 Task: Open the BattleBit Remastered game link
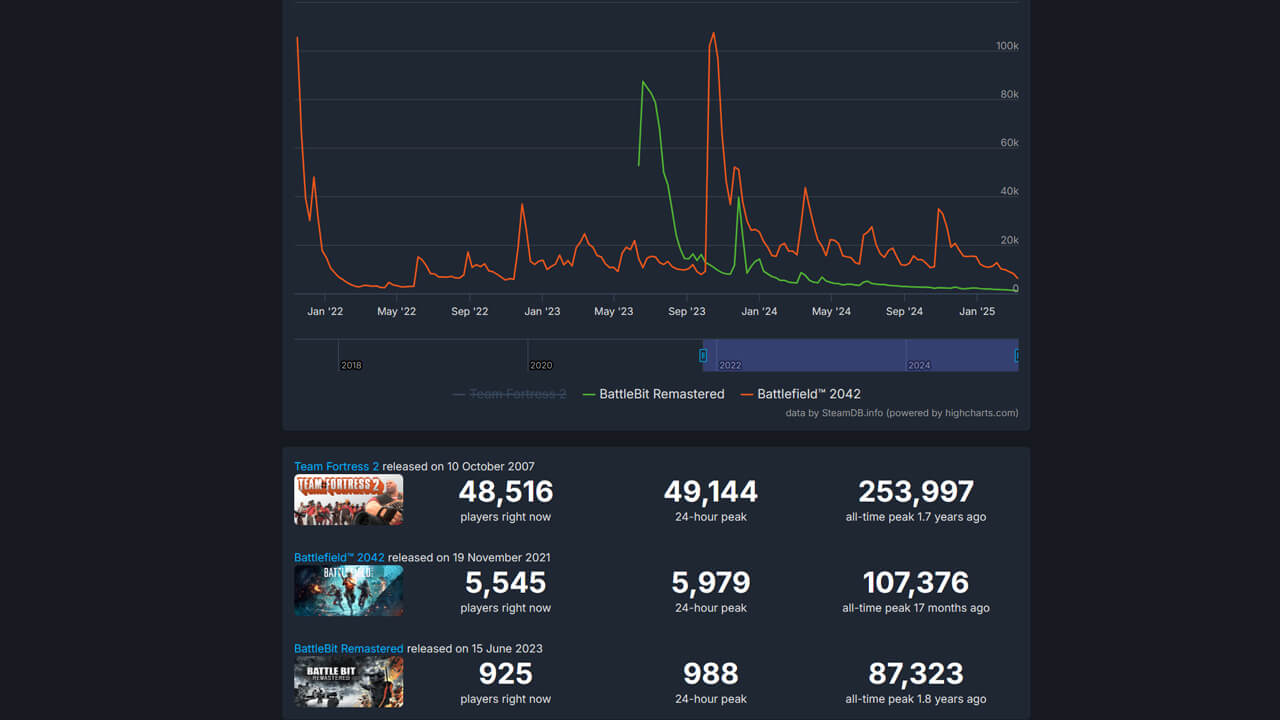point(348,648)
